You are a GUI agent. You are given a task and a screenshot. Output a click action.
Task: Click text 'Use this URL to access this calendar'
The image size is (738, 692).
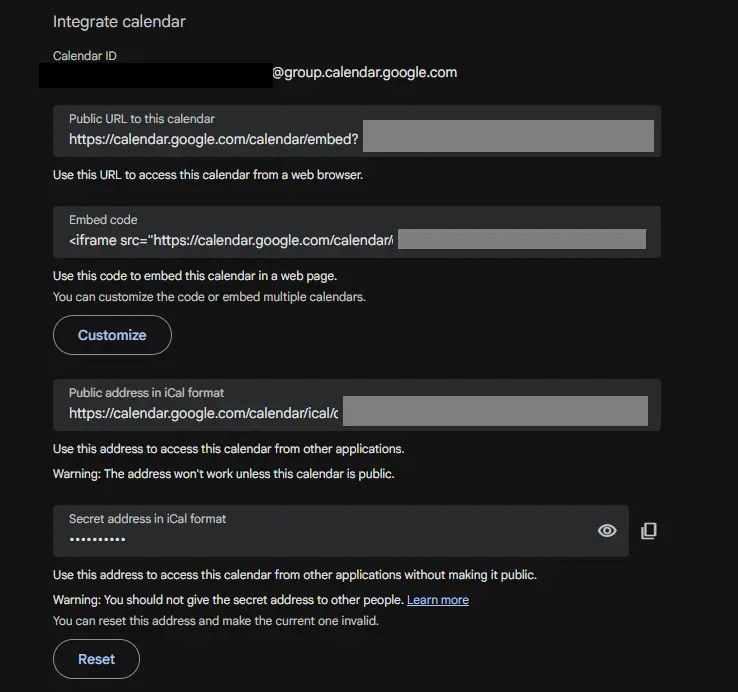pos(152,175)
